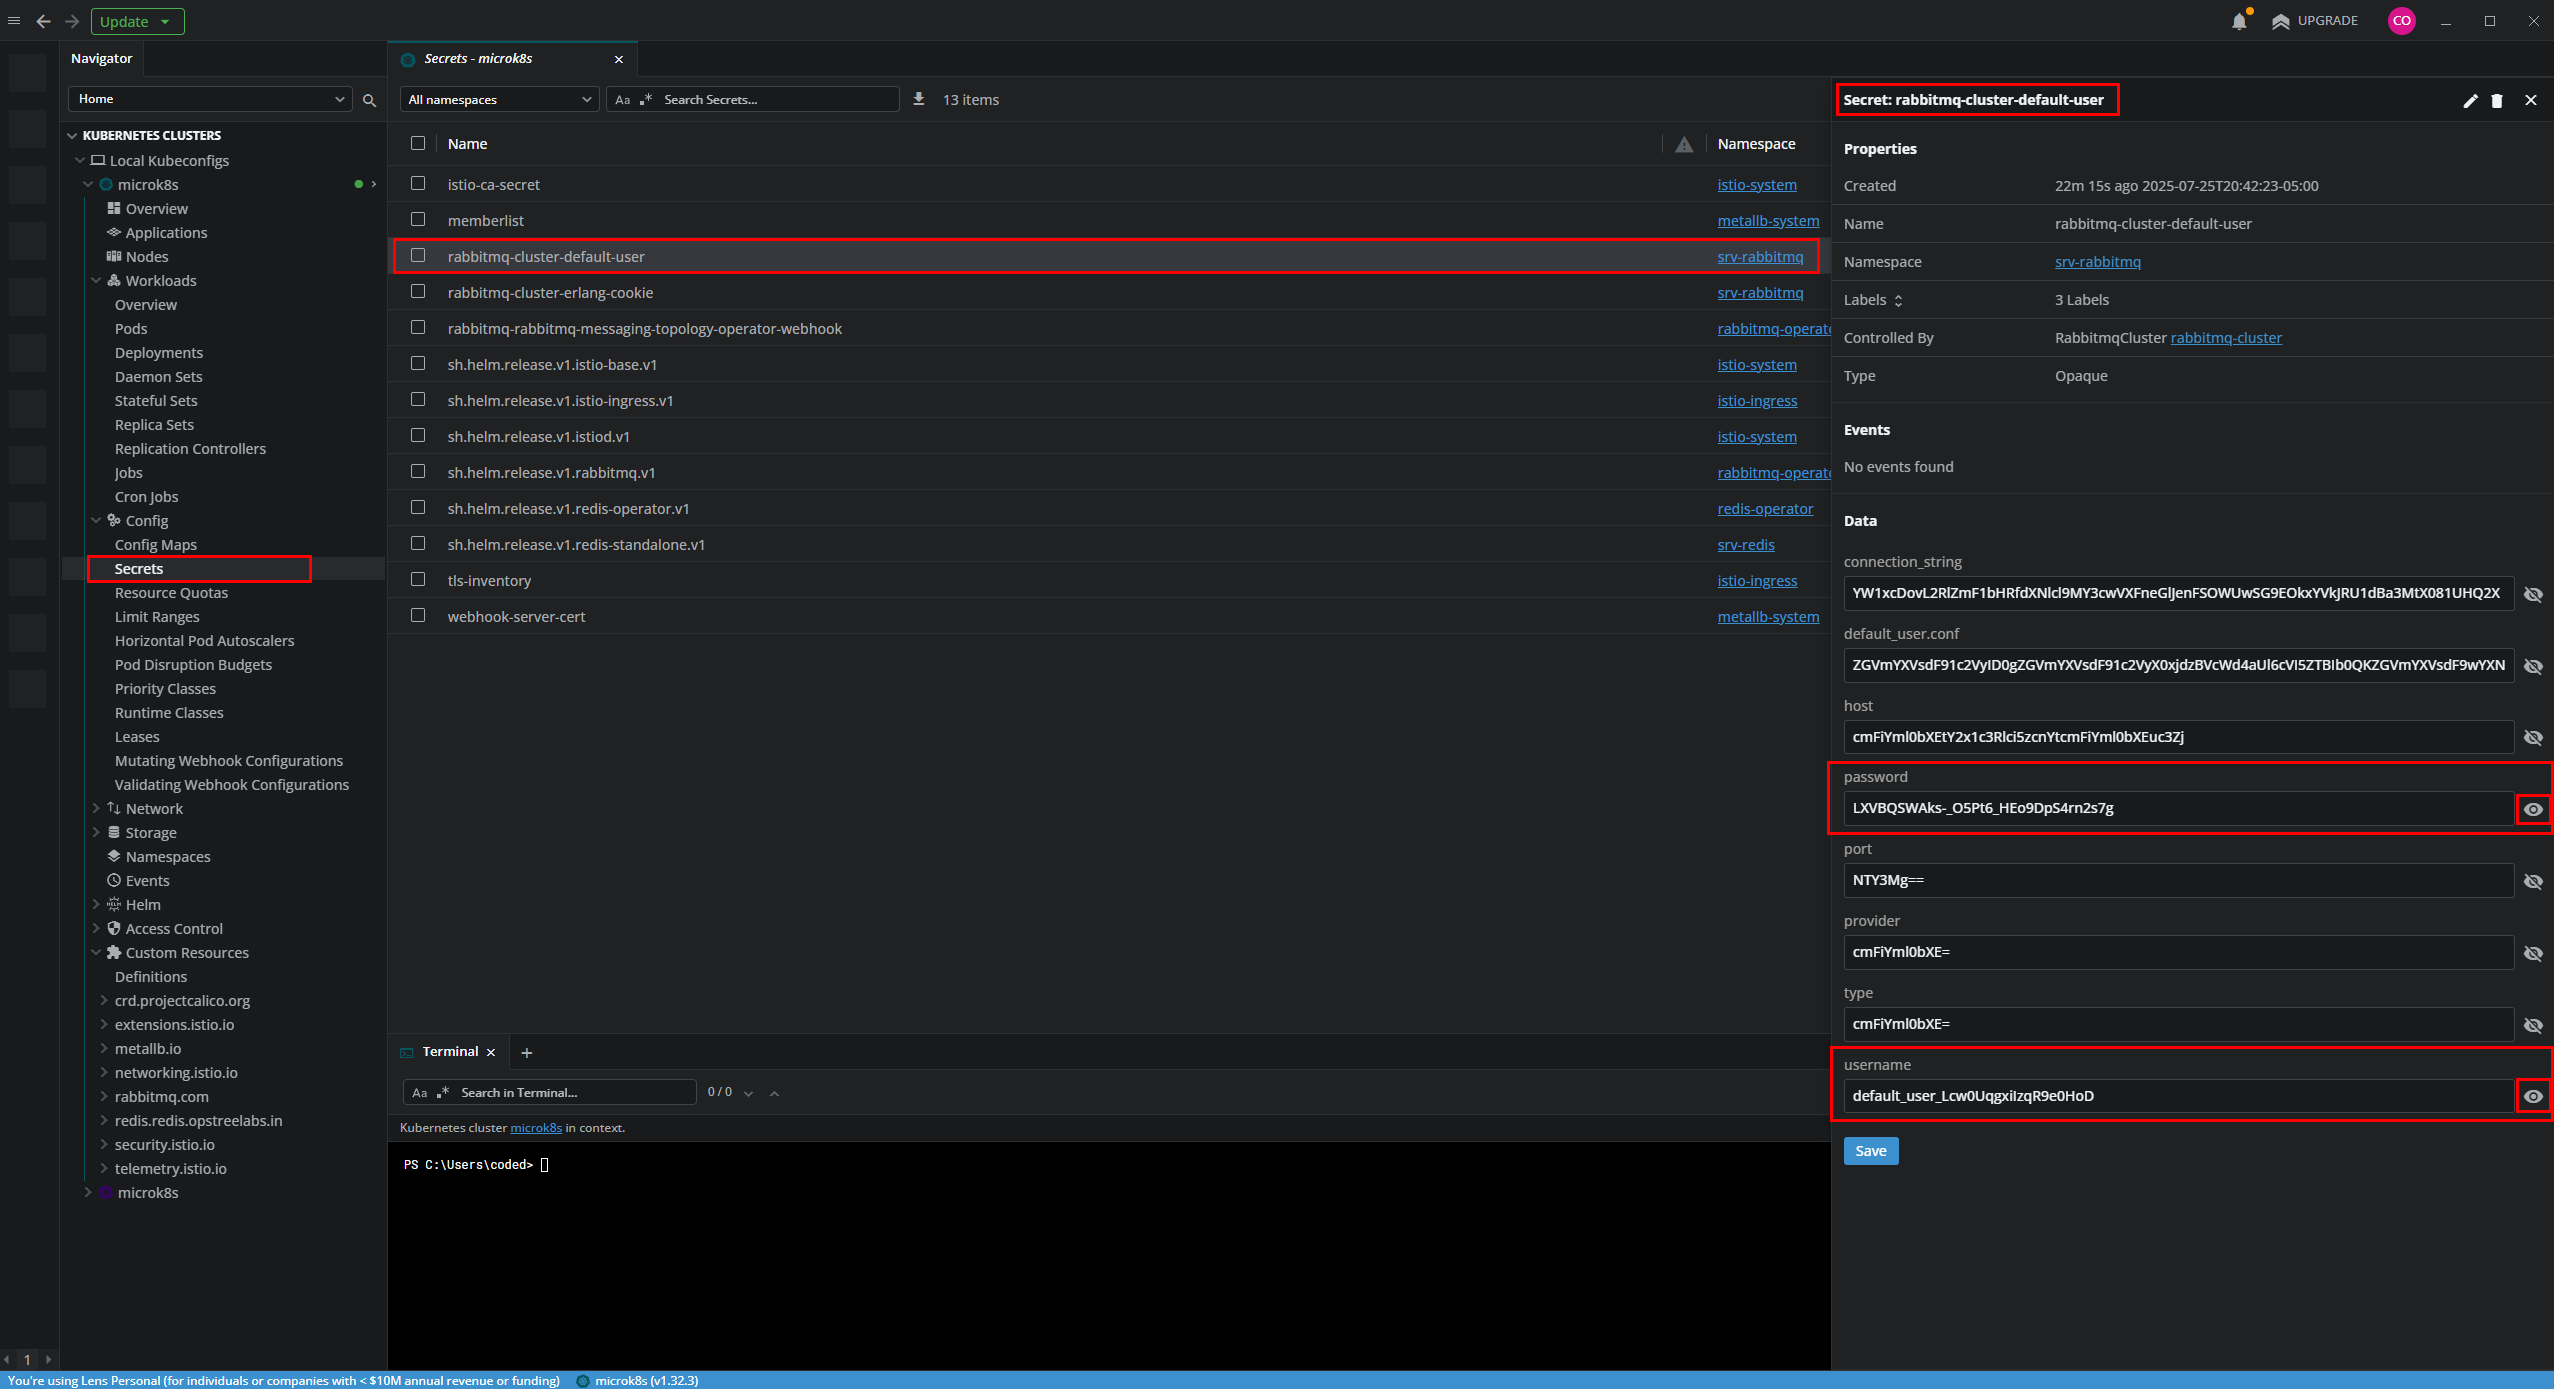2554x1389 pixels.
Task: Go back with the back arrow
Action: [x=43, y=21]
